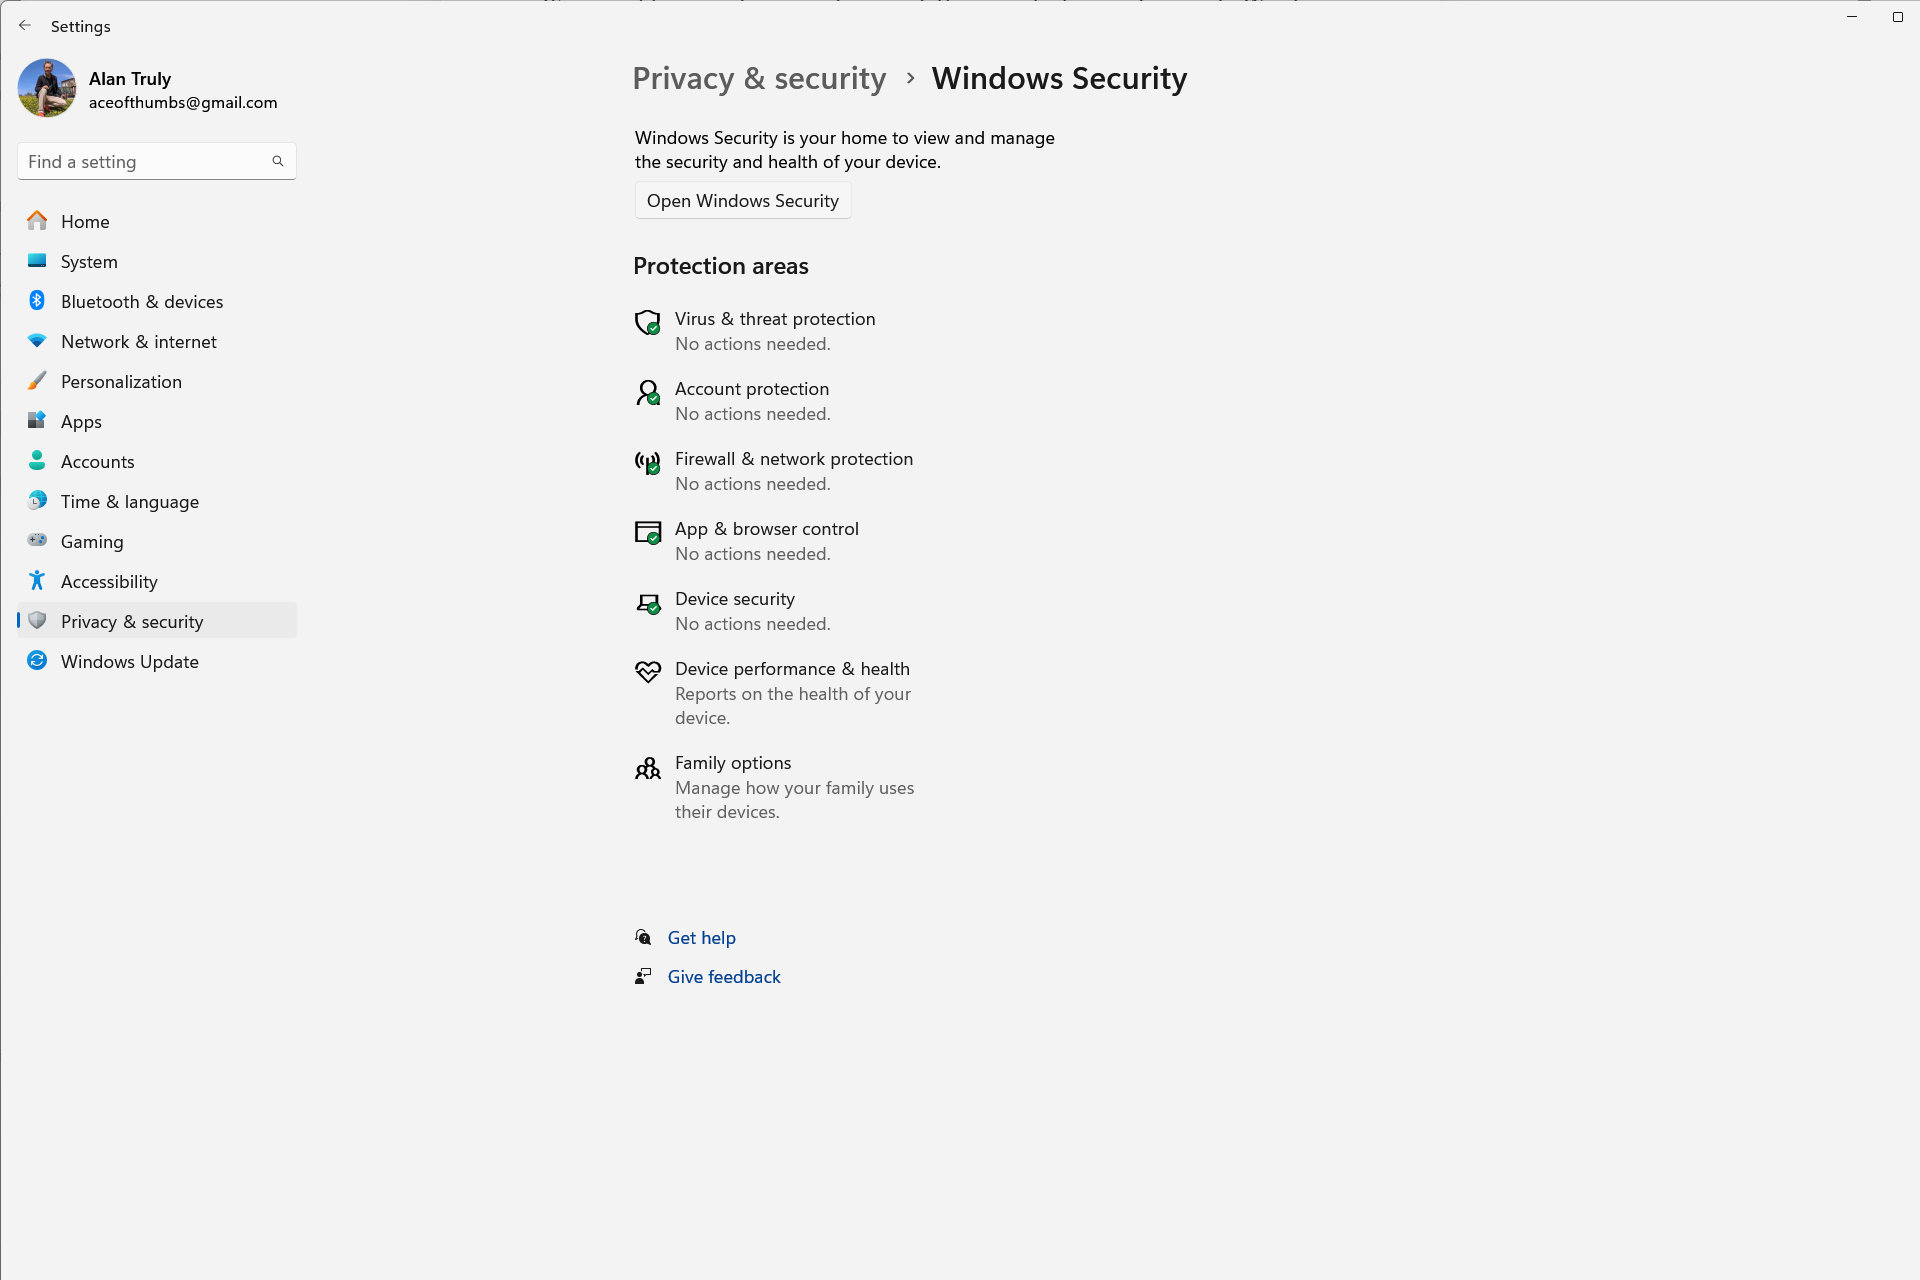The image size is (1920, 1280).
Task: Click the back navigation arrow
Action: pos(26,26)
